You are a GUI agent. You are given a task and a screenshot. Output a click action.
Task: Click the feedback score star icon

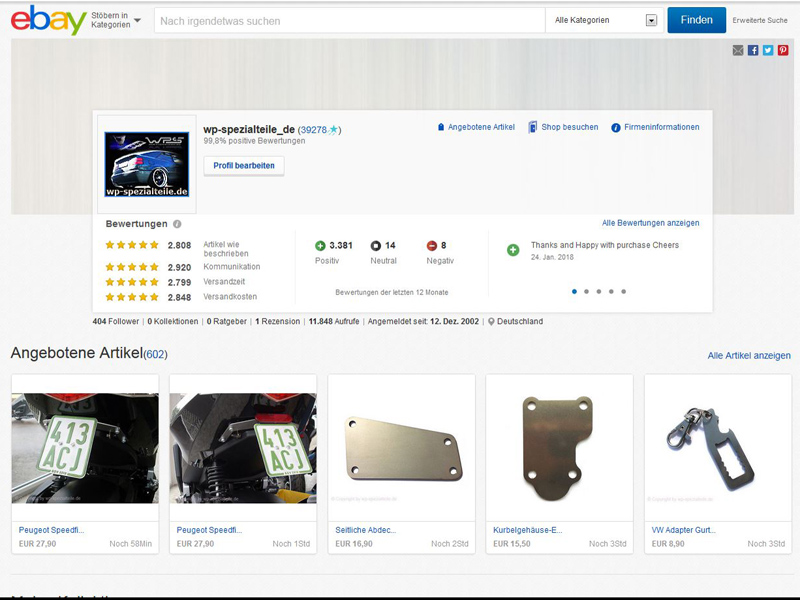[x=333, y=130]
